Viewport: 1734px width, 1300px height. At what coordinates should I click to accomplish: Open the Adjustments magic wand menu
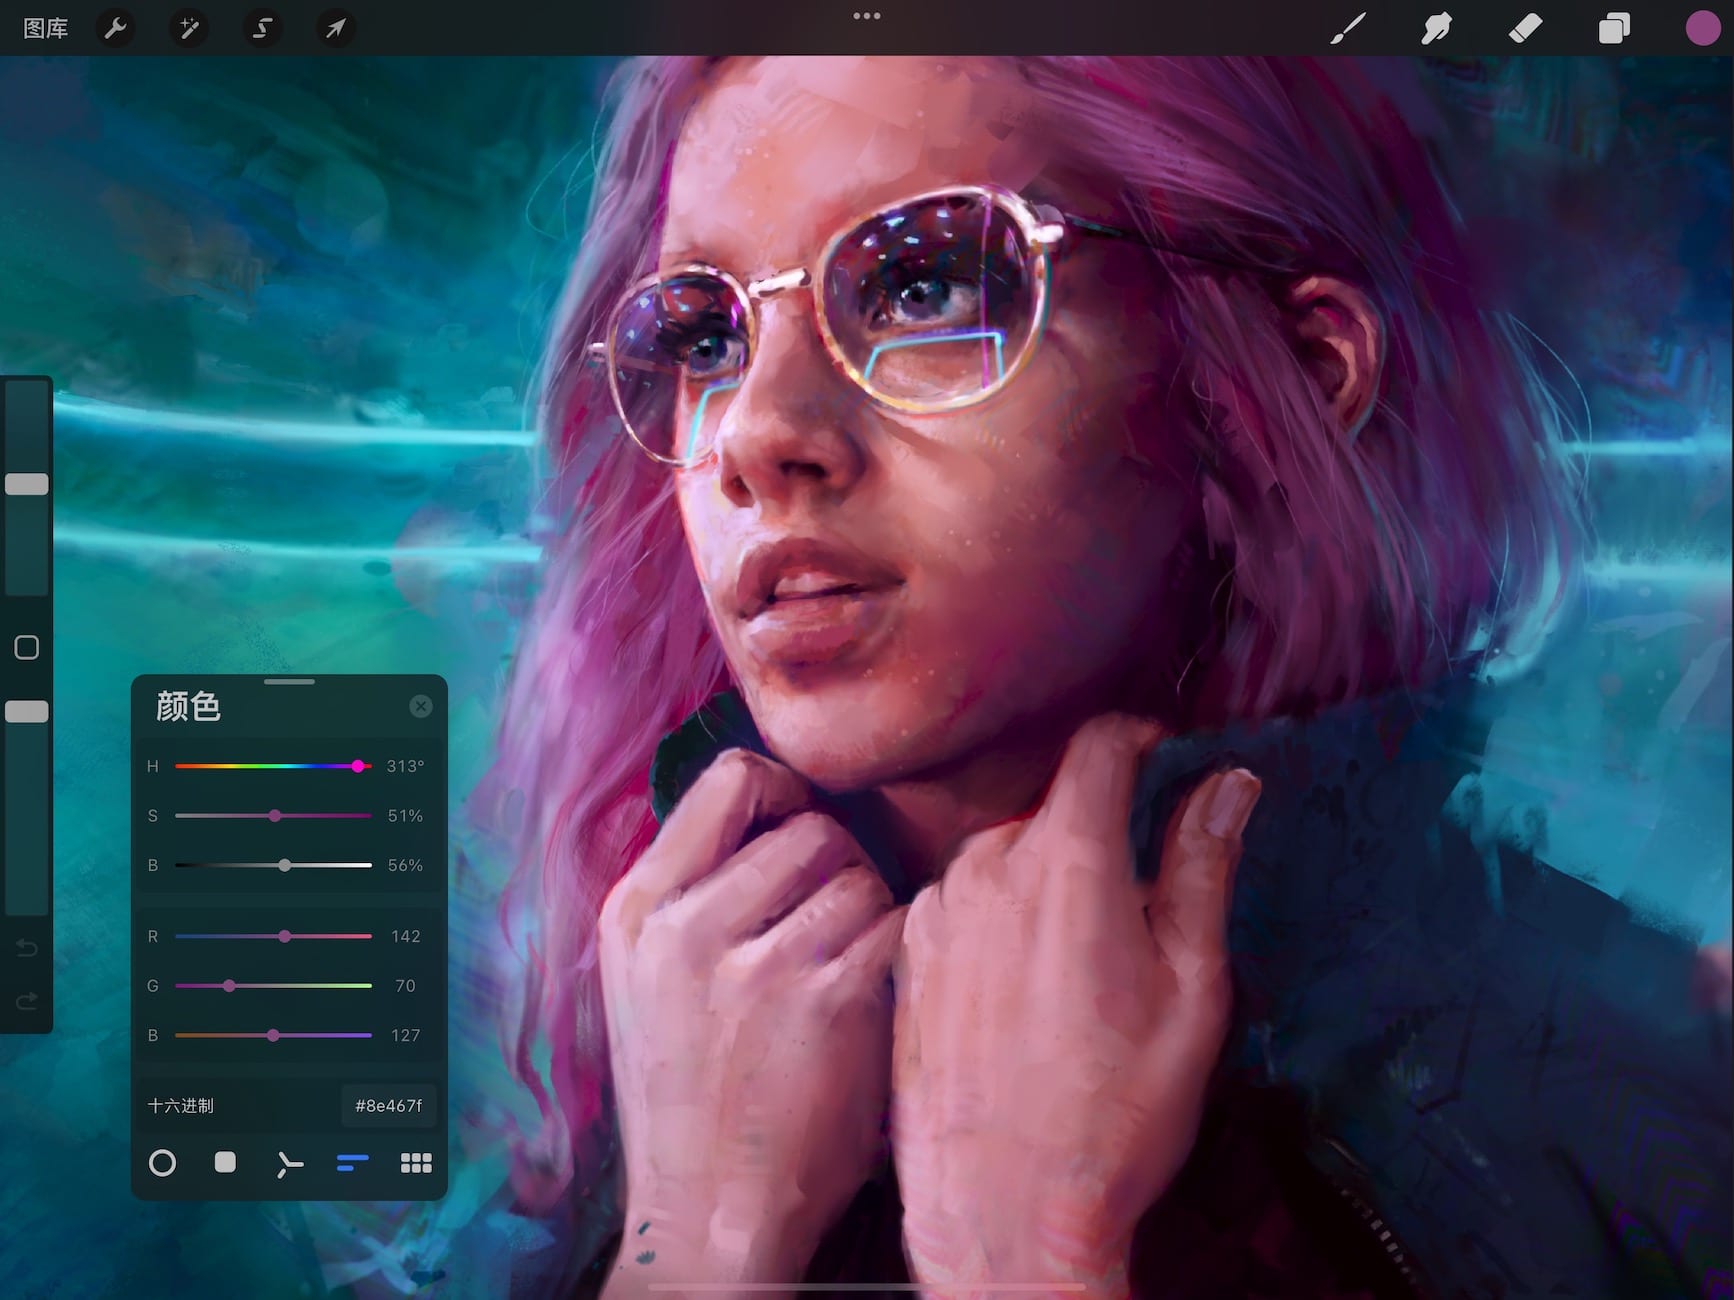pyautogui.click(x=189, y=28)
